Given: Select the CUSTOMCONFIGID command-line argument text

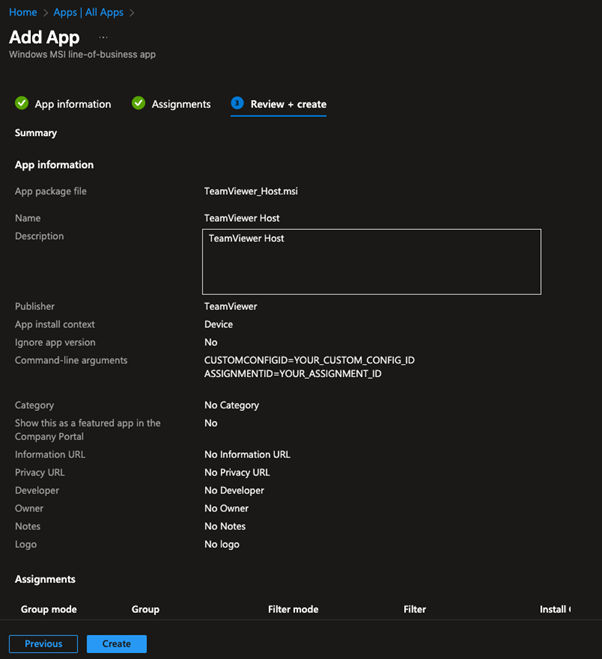Looking at the screenshot, I should [x=309, y=360].
